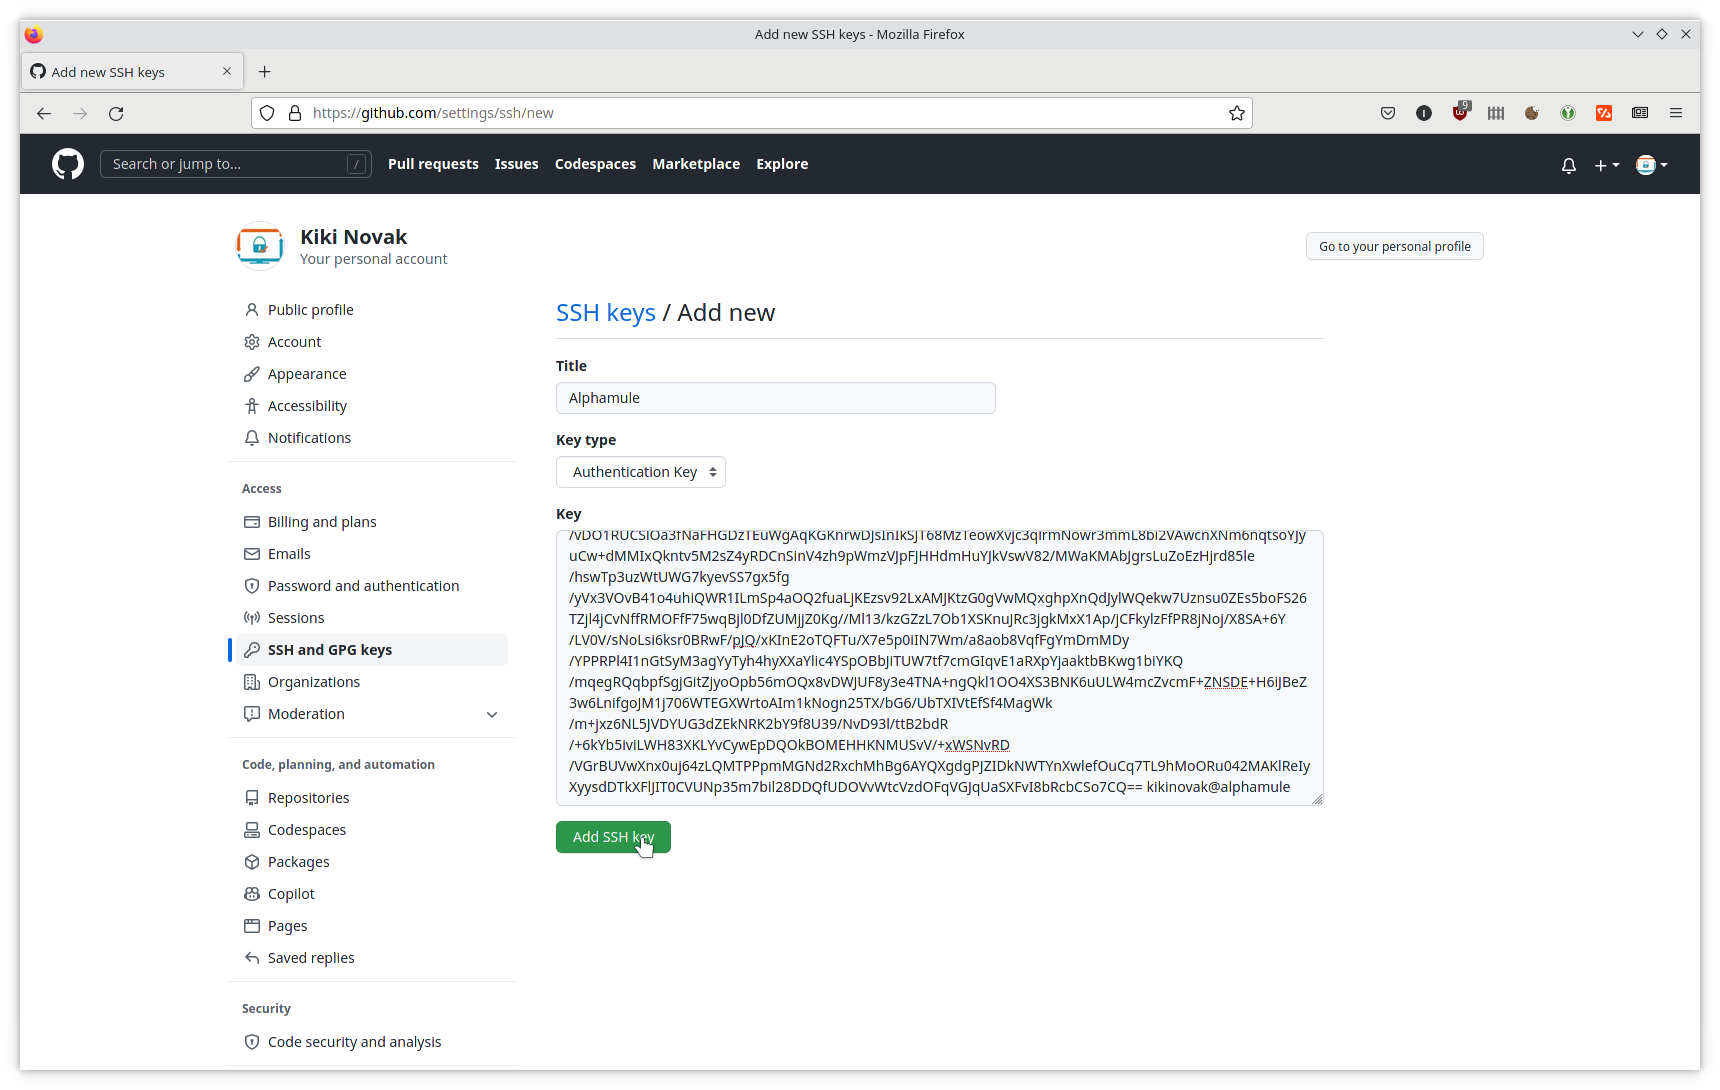Image resolution: width=1720 pixels, height=1090 pixels.
Task: Open the Key type dropdown
Action: (641, 472)
